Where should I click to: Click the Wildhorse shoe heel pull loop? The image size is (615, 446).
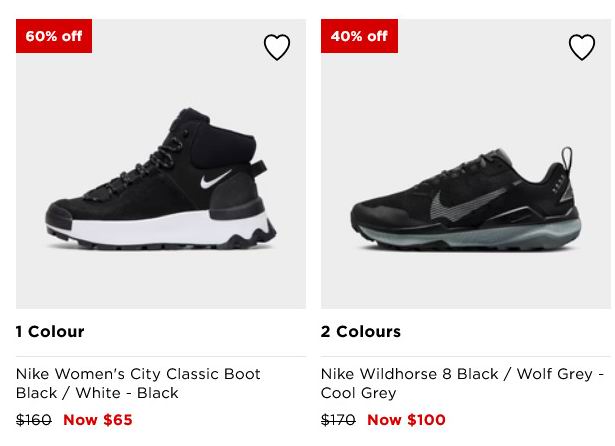(567, 158)
